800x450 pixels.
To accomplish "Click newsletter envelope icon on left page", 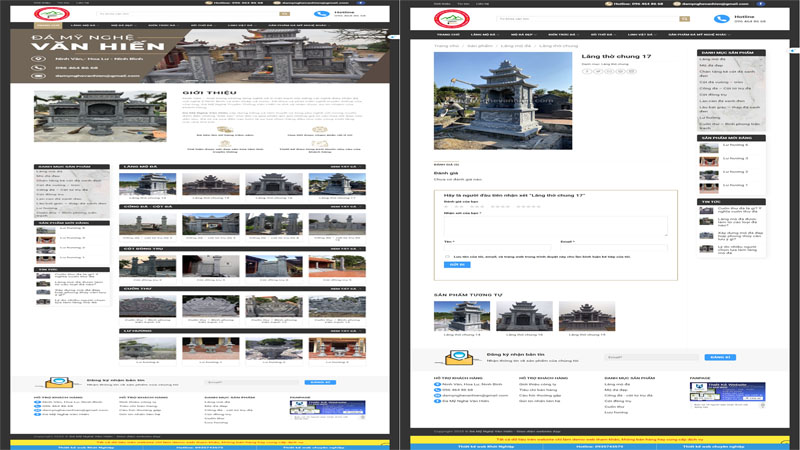I will coord(59,382).
